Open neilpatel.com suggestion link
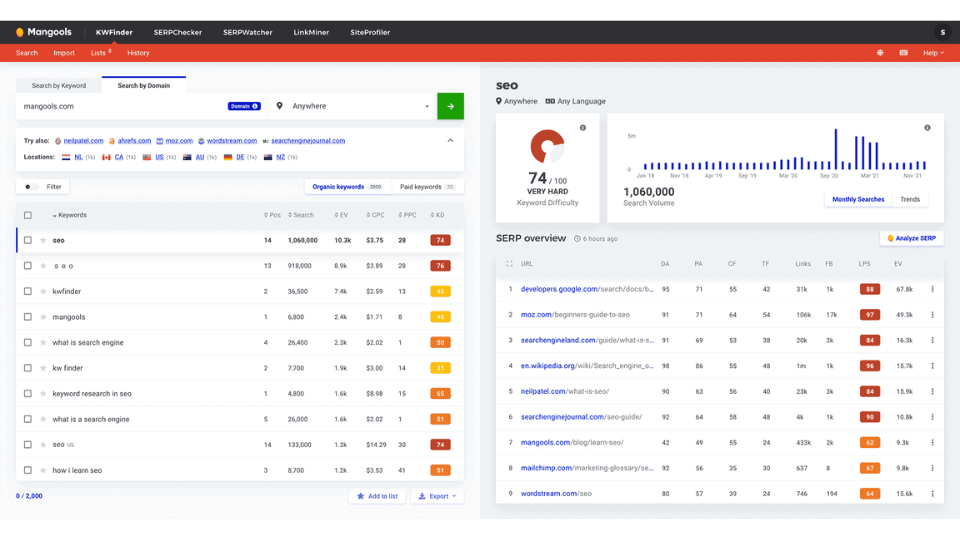 click(x=83, y=141)
